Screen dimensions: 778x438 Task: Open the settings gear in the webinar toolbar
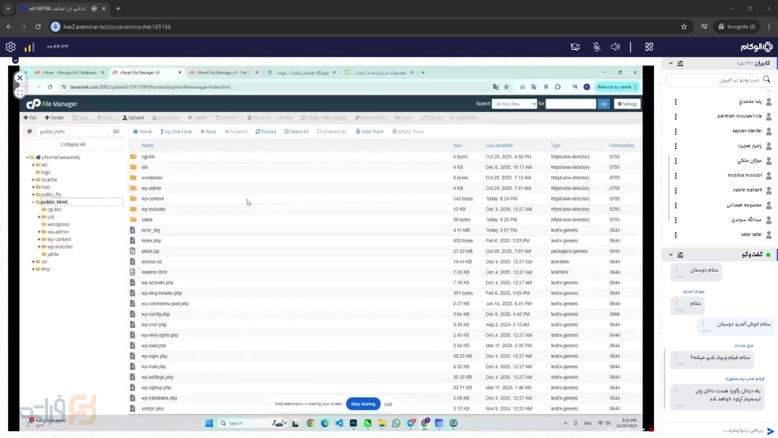click(x=11, y=47)
